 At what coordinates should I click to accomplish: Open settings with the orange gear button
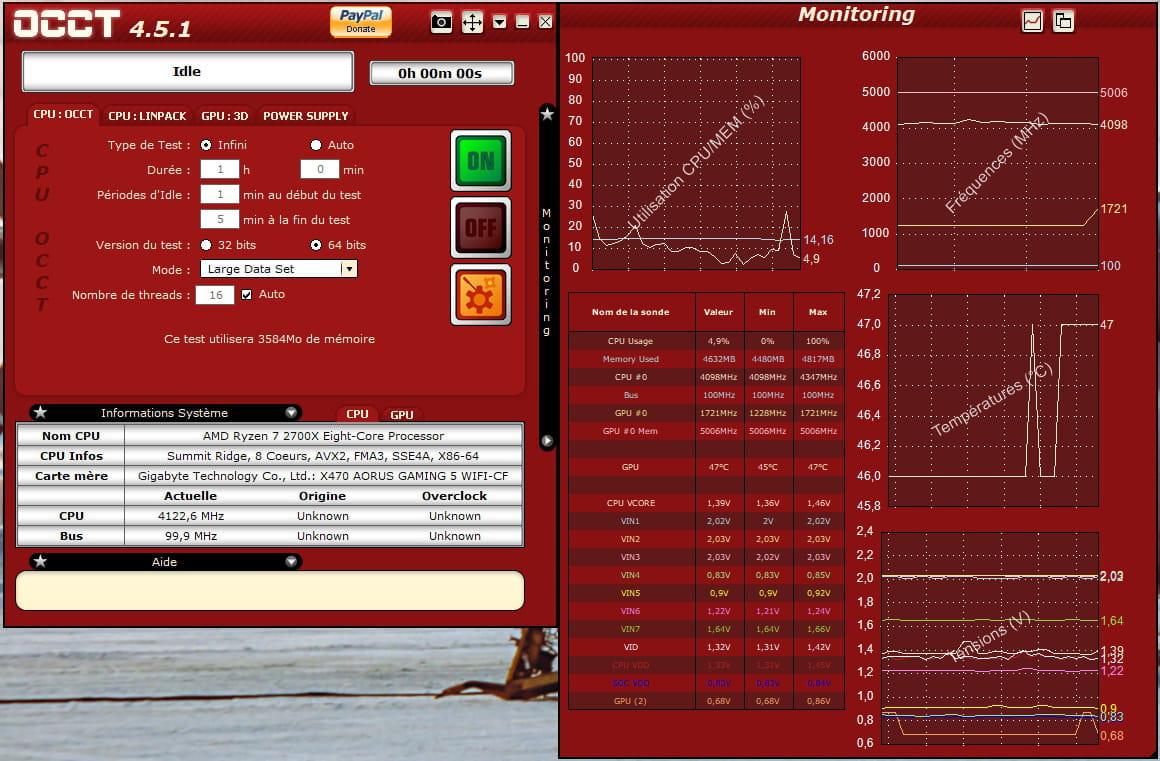(481, 294)
